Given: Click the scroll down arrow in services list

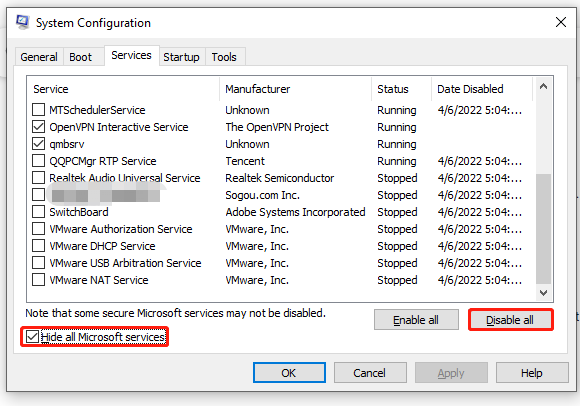Looking at the screenshot, I should coord(543,293).
